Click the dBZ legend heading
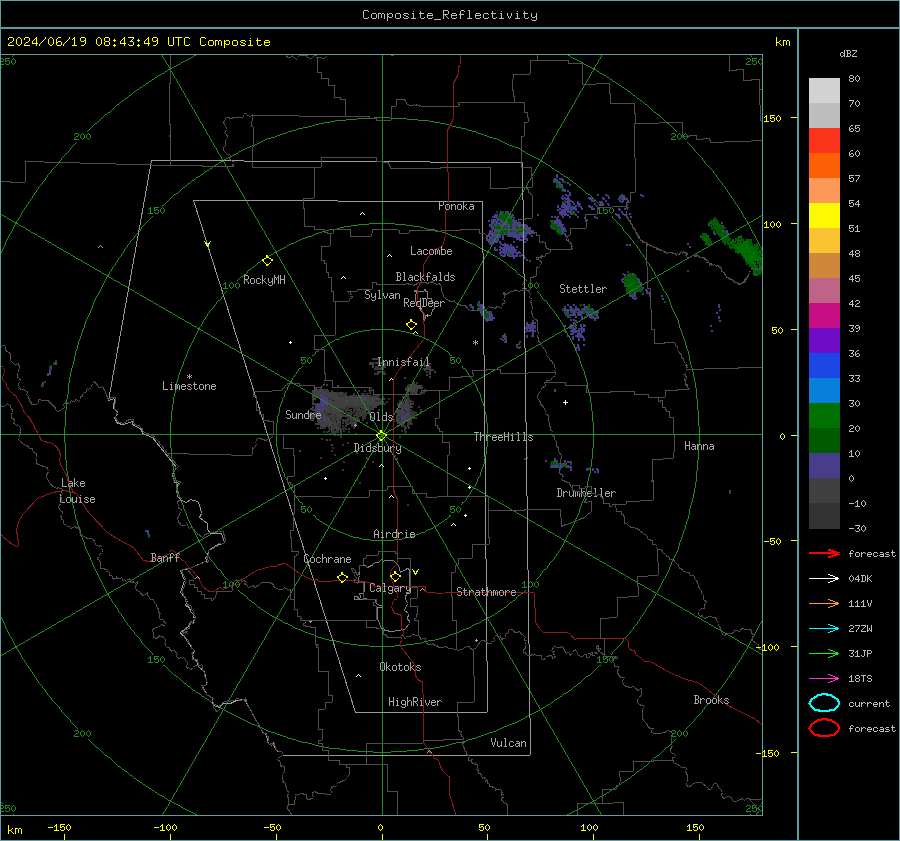This screenshot has height=841, width=900. pyautogui.click(x=848, y=54)
